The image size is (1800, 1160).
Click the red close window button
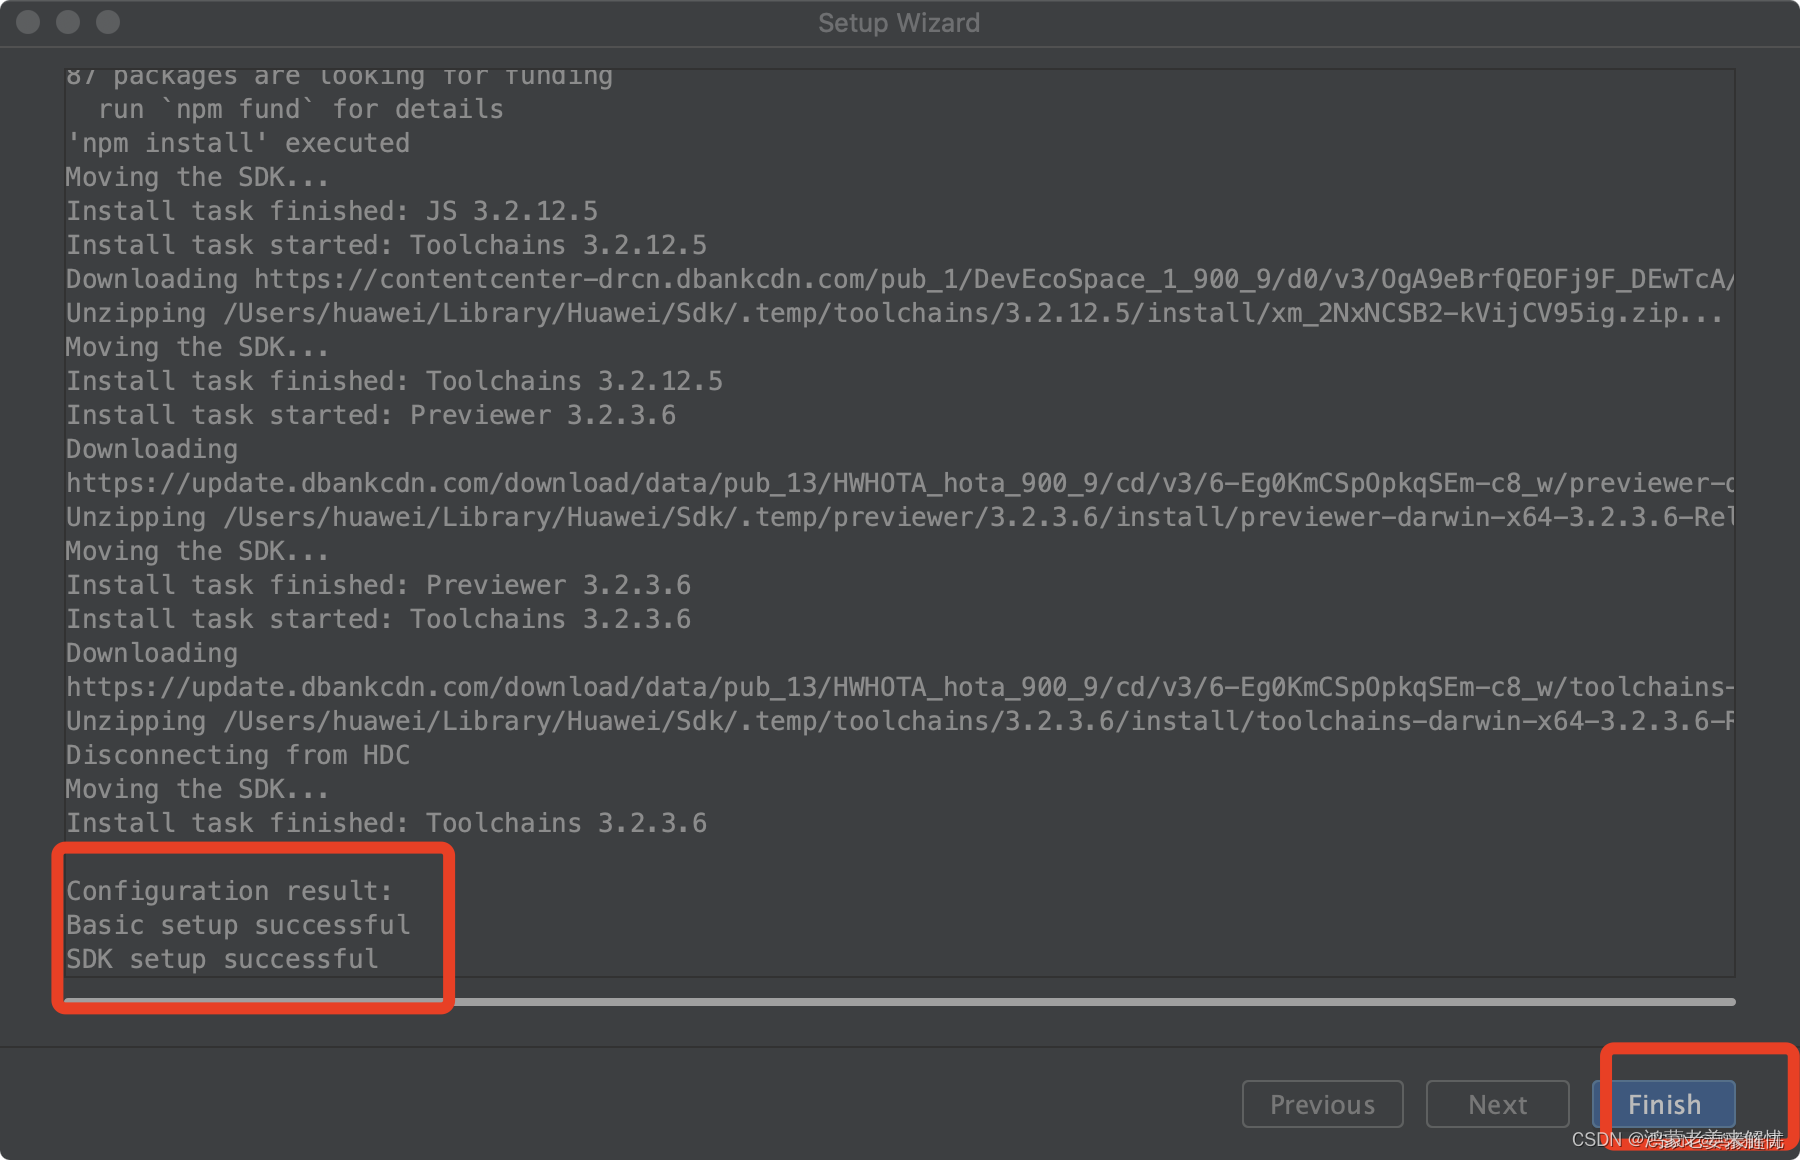tap(29, 22)
